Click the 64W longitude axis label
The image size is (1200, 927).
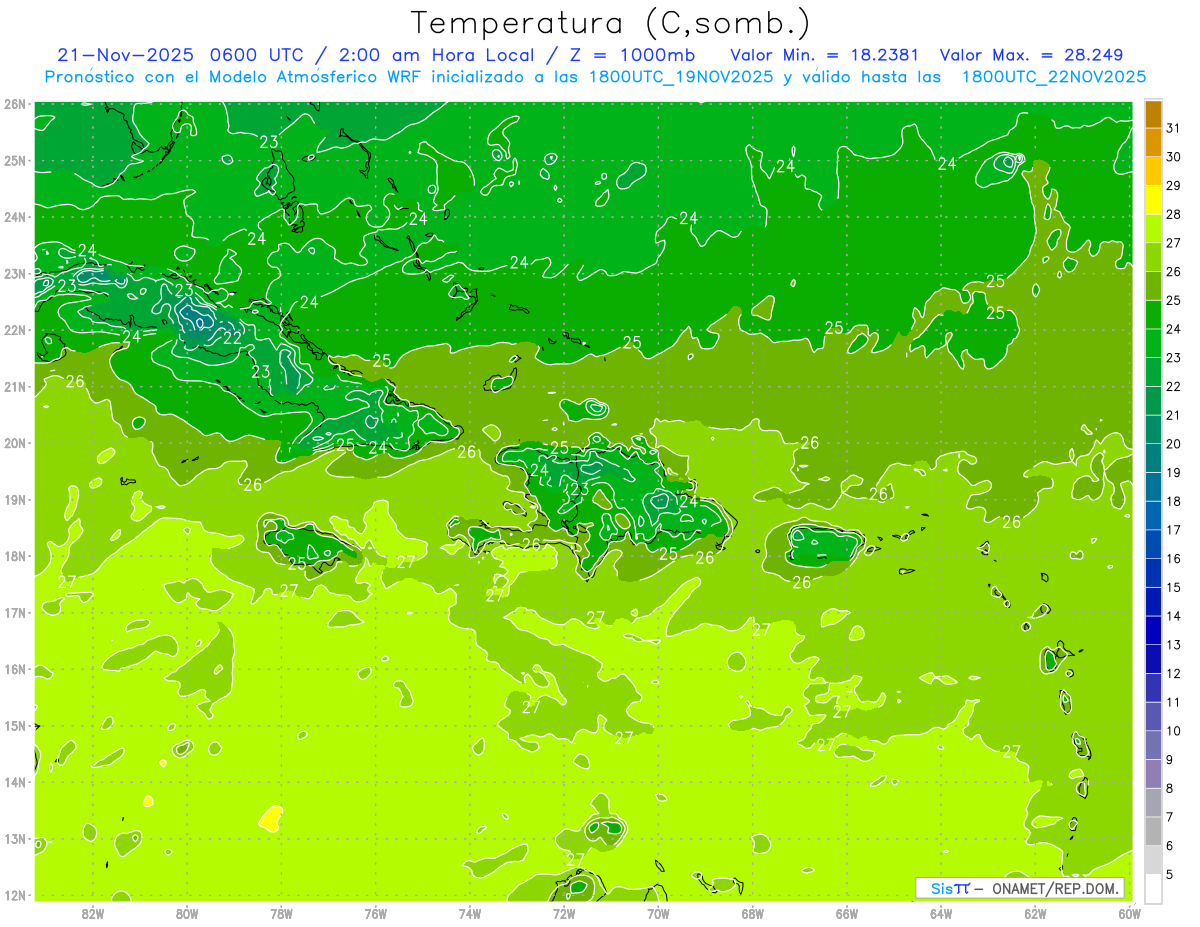tap(941, 913)
